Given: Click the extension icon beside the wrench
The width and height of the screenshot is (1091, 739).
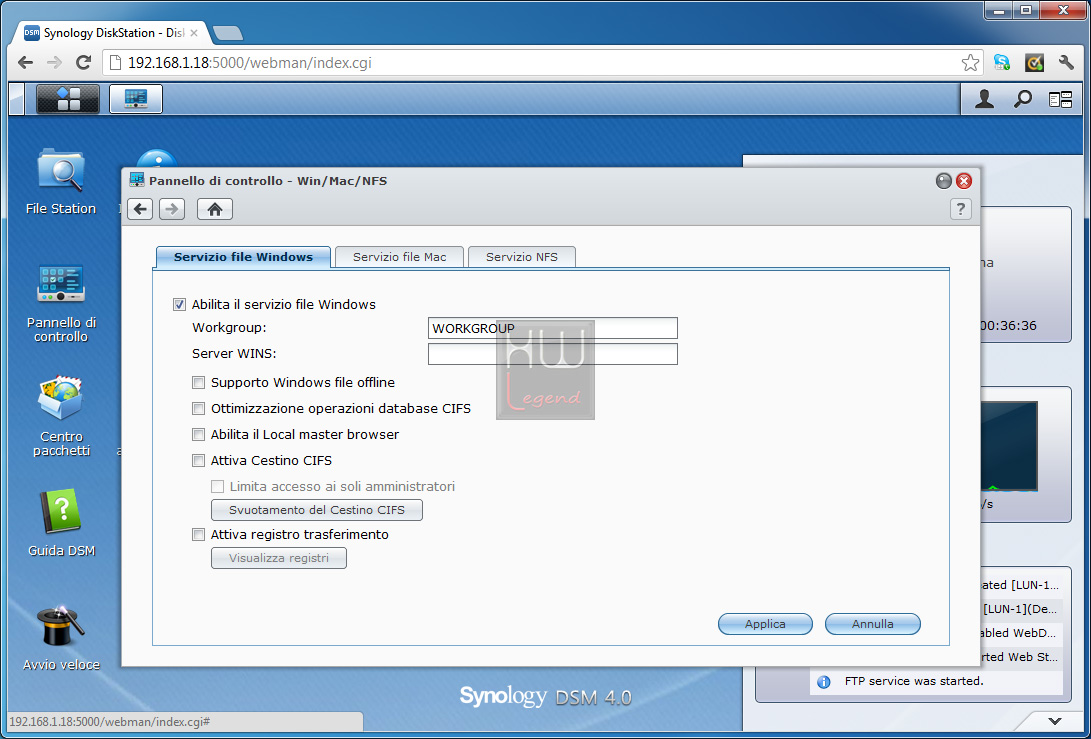Looking at the screenshot, I should point(1035,63).
